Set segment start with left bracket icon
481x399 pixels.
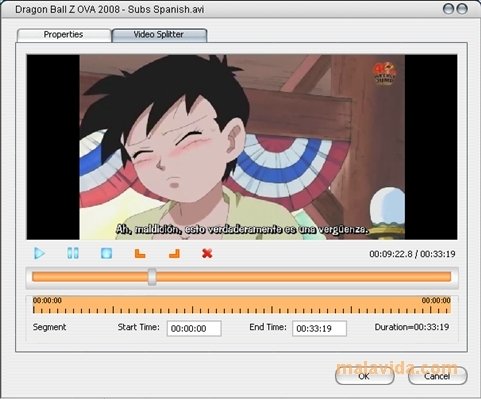(x=140, y=254)
